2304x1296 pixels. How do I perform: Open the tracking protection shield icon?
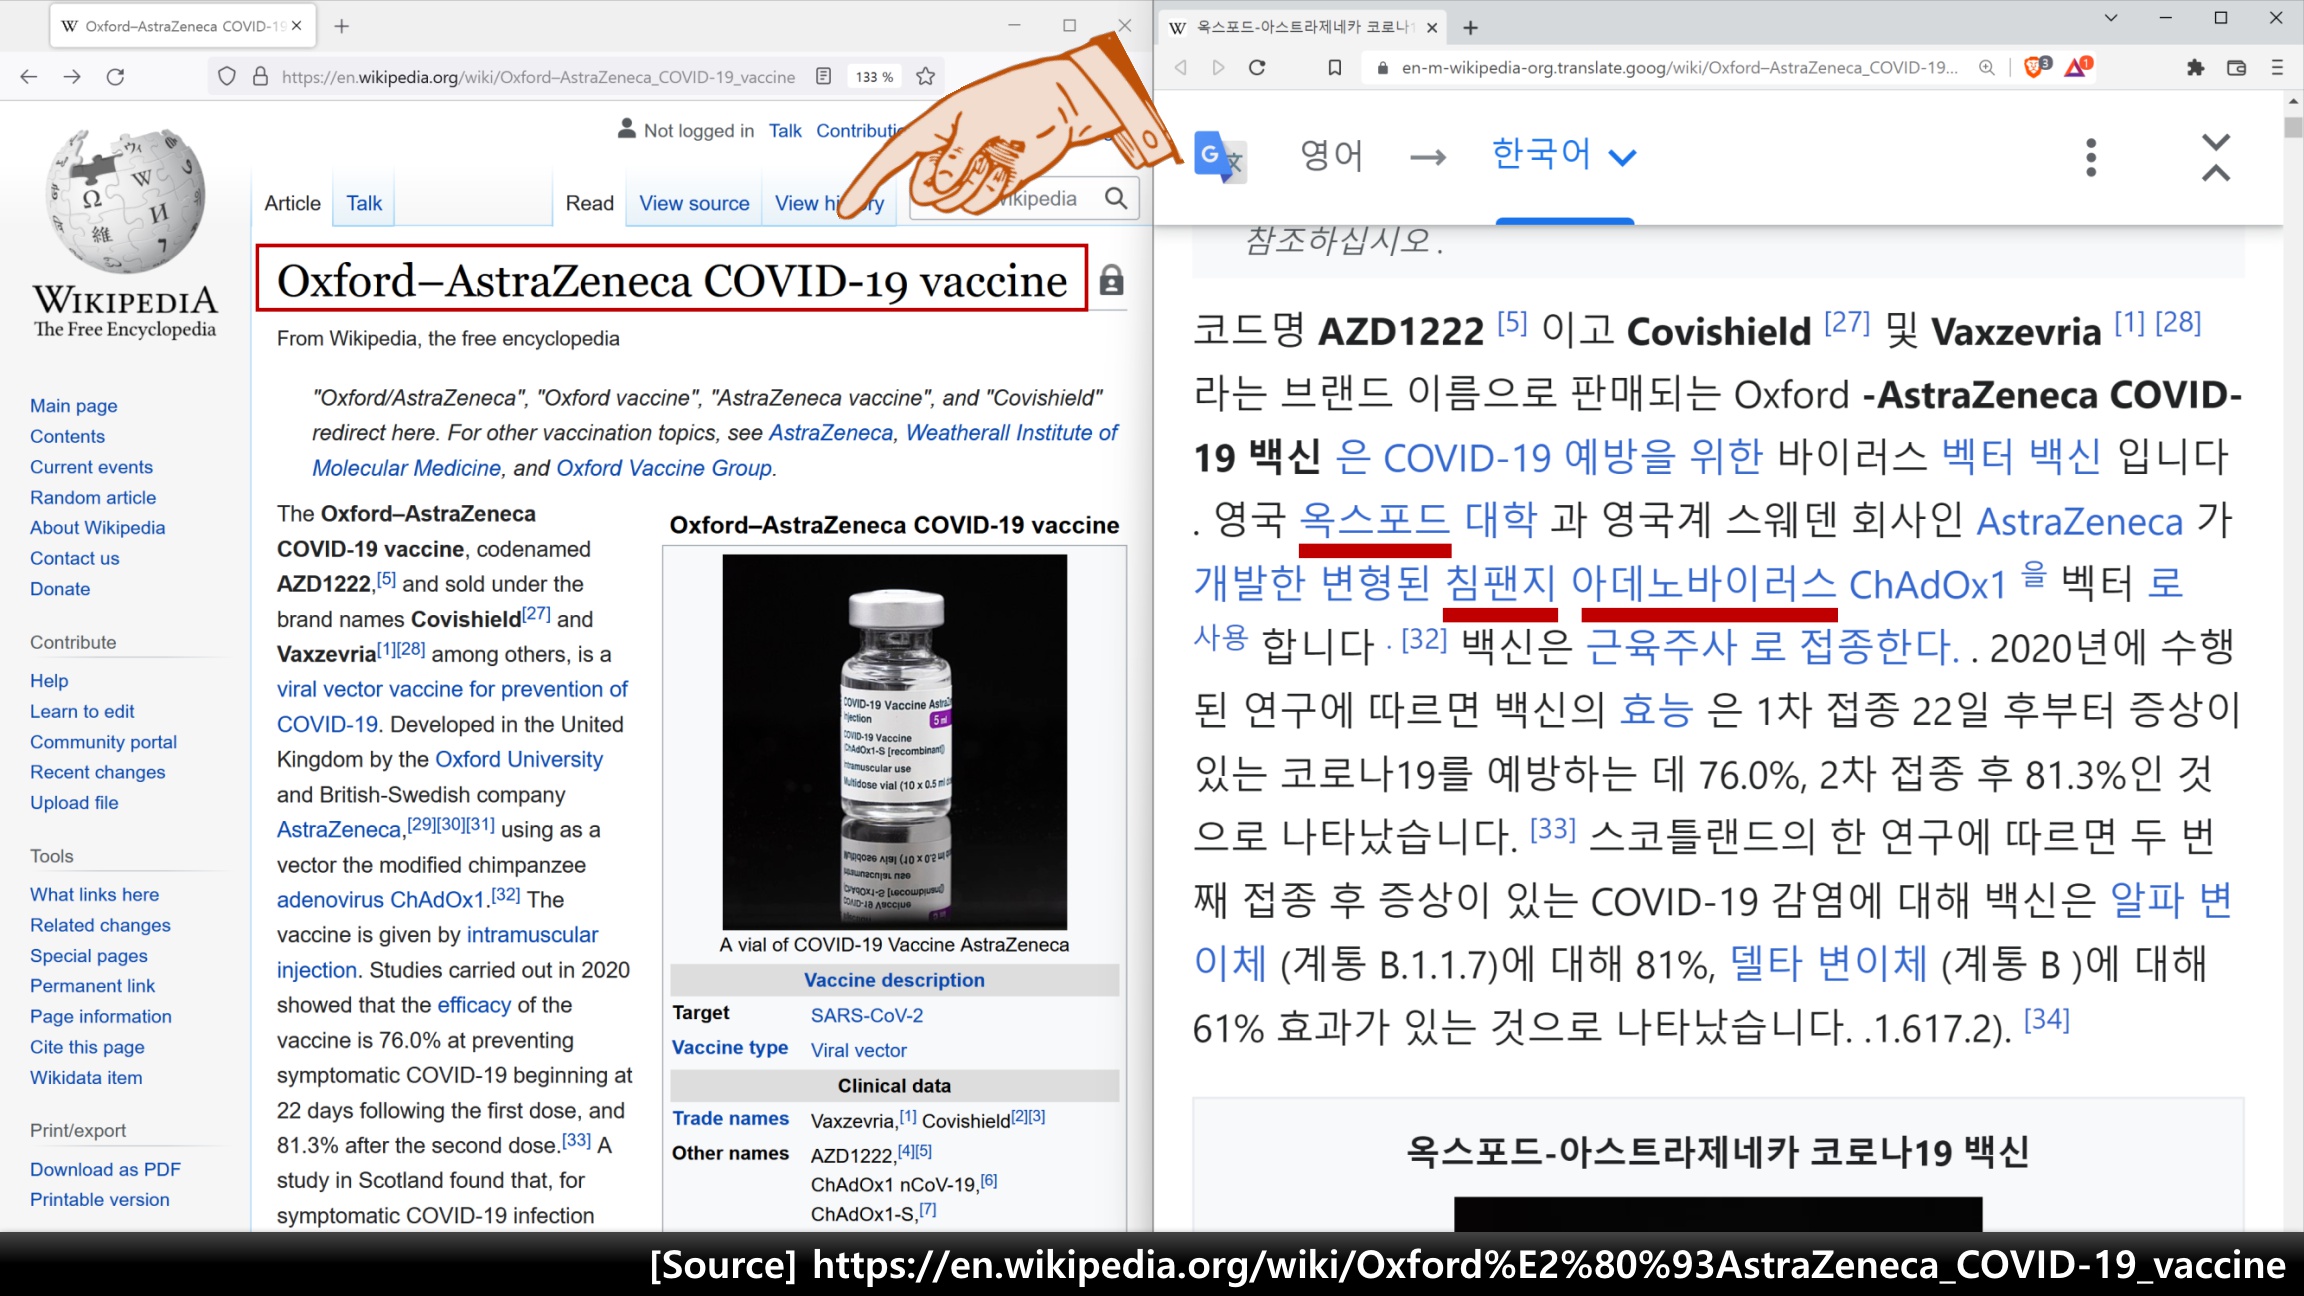[227, 76]
